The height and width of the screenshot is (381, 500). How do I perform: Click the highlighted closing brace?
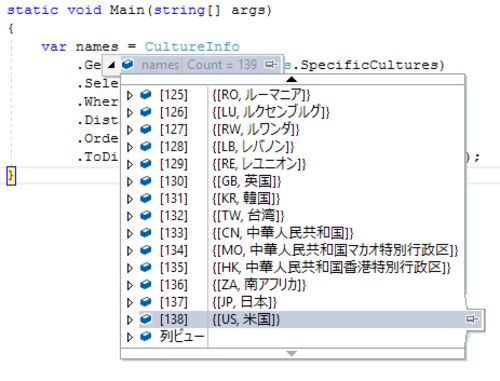point(11,176)
